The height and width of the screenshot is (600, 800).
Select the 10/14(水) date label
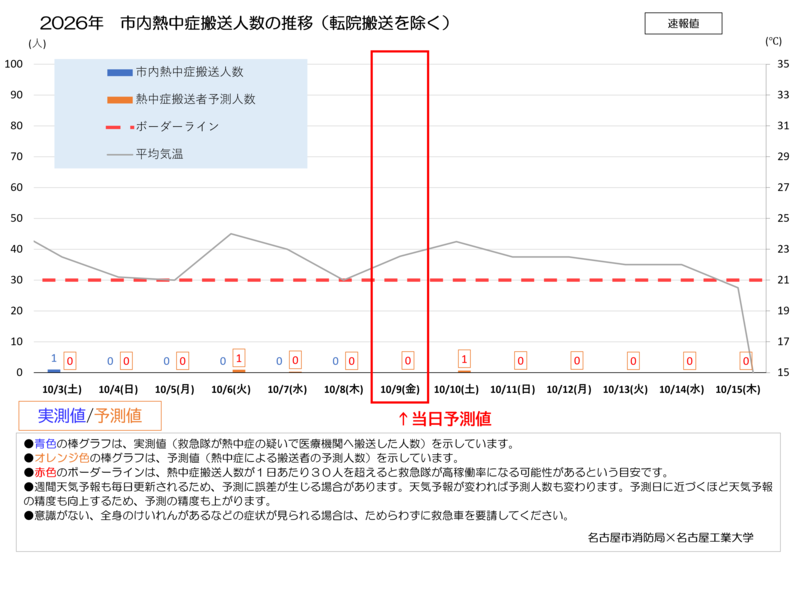(682, 389)
